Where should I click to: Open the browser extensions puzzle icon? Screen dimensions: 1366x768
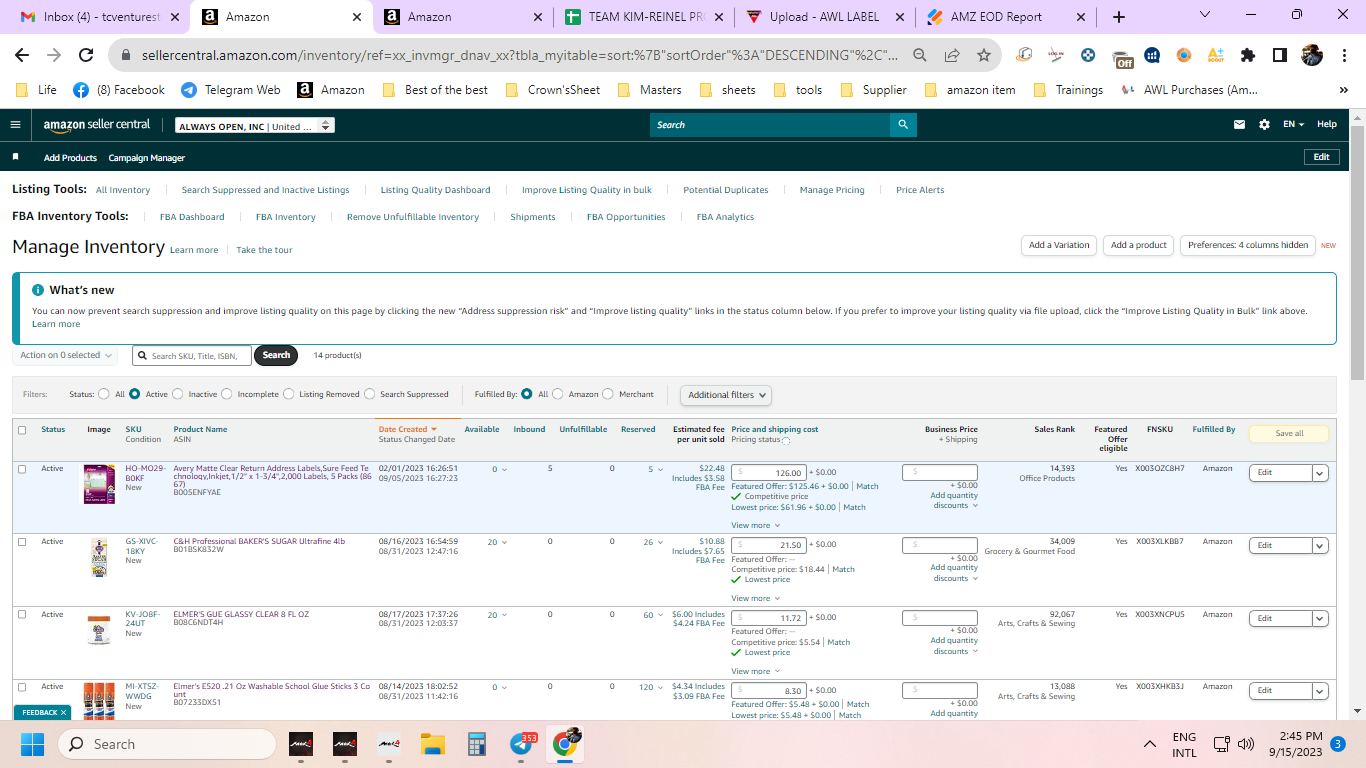1248,55
